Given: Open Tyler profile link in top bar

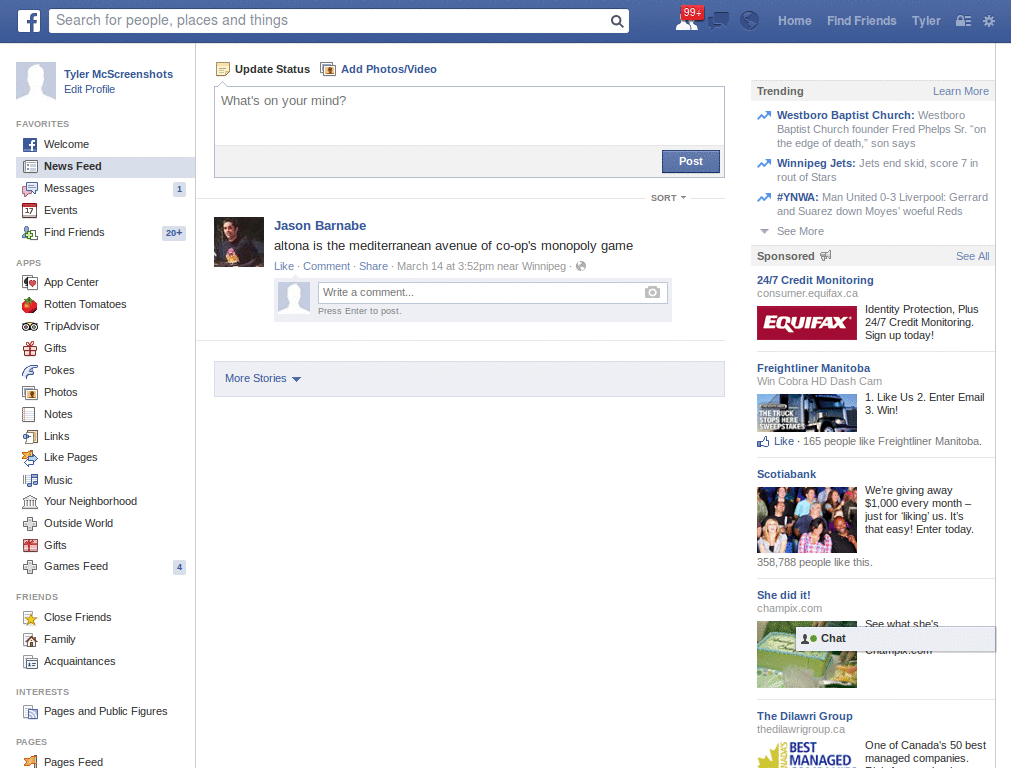Looking at the screenshot, I should click(926, 21).
